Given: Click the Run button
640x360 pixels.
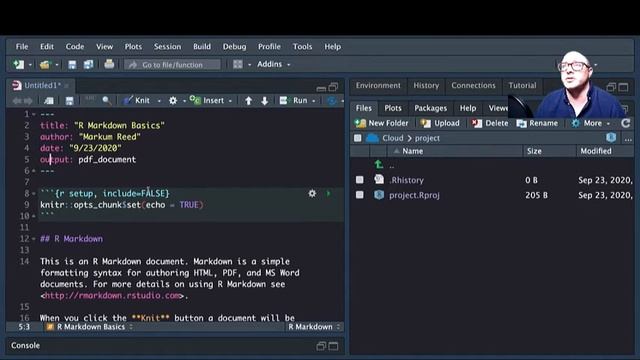Looking at the screenshot, I should click(x=293, y=100).
